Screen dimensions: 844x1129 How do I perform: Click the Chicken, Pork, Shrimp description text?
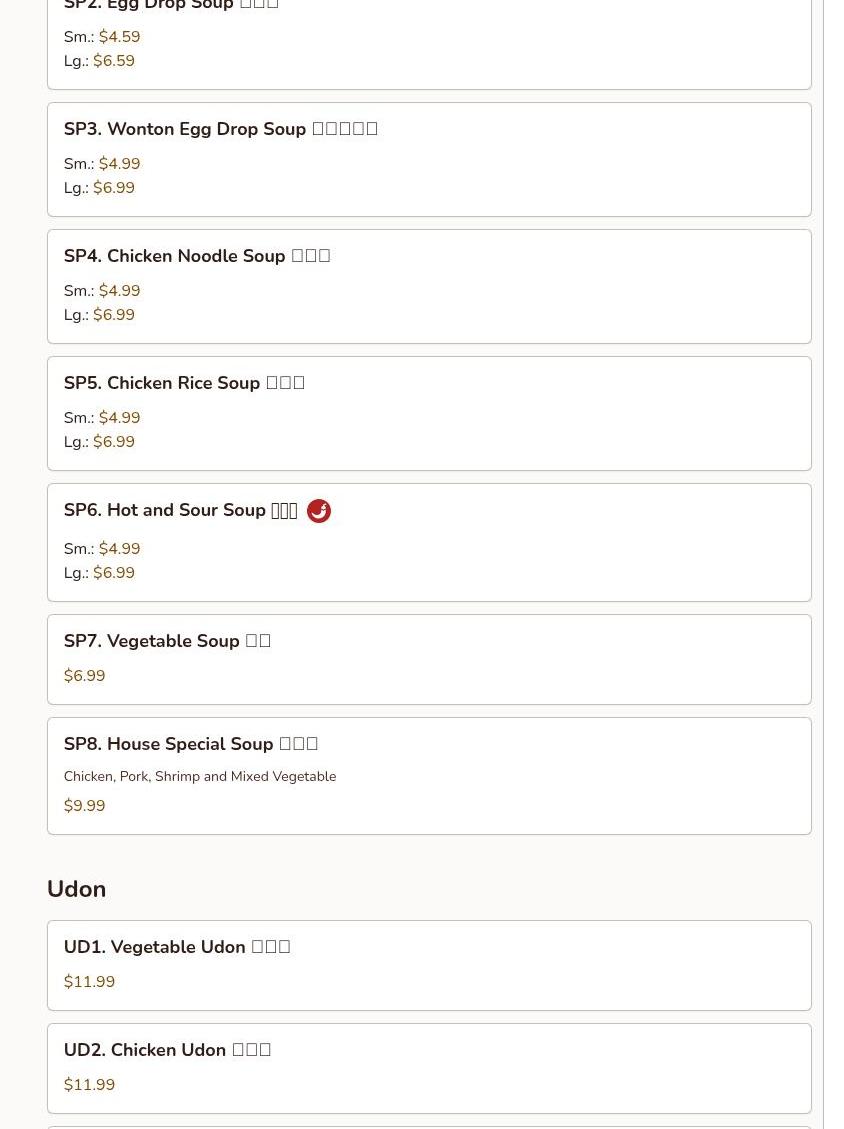200,777
